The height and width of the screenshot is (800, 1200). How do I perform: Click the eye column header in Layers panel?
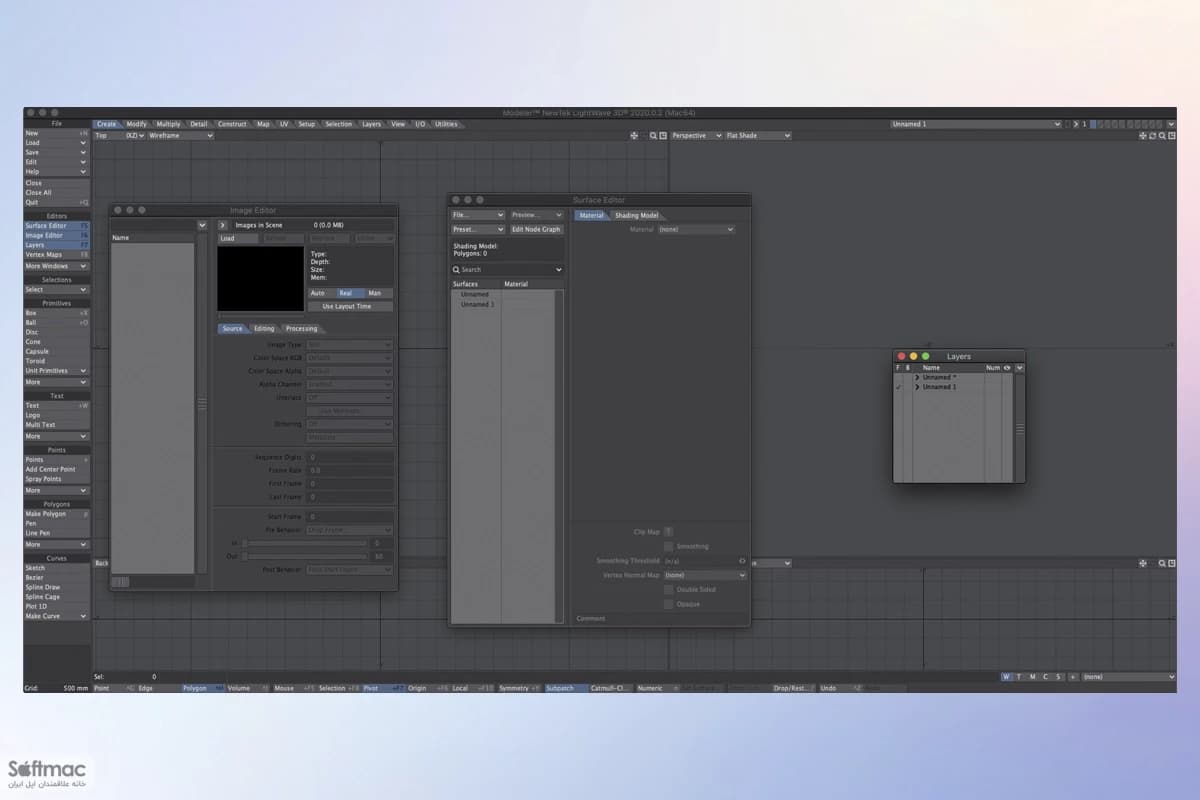click(1007, 368)
